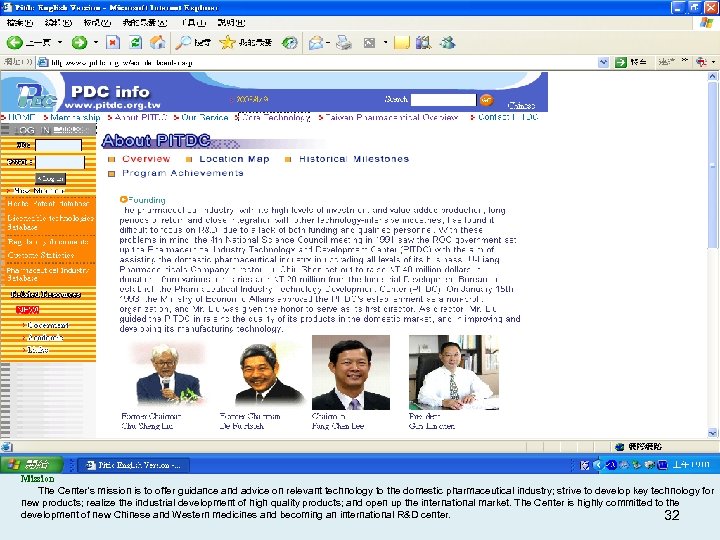Open the Core Technology nav link
This screenshot has width=720, height=540.
(276, 118)
